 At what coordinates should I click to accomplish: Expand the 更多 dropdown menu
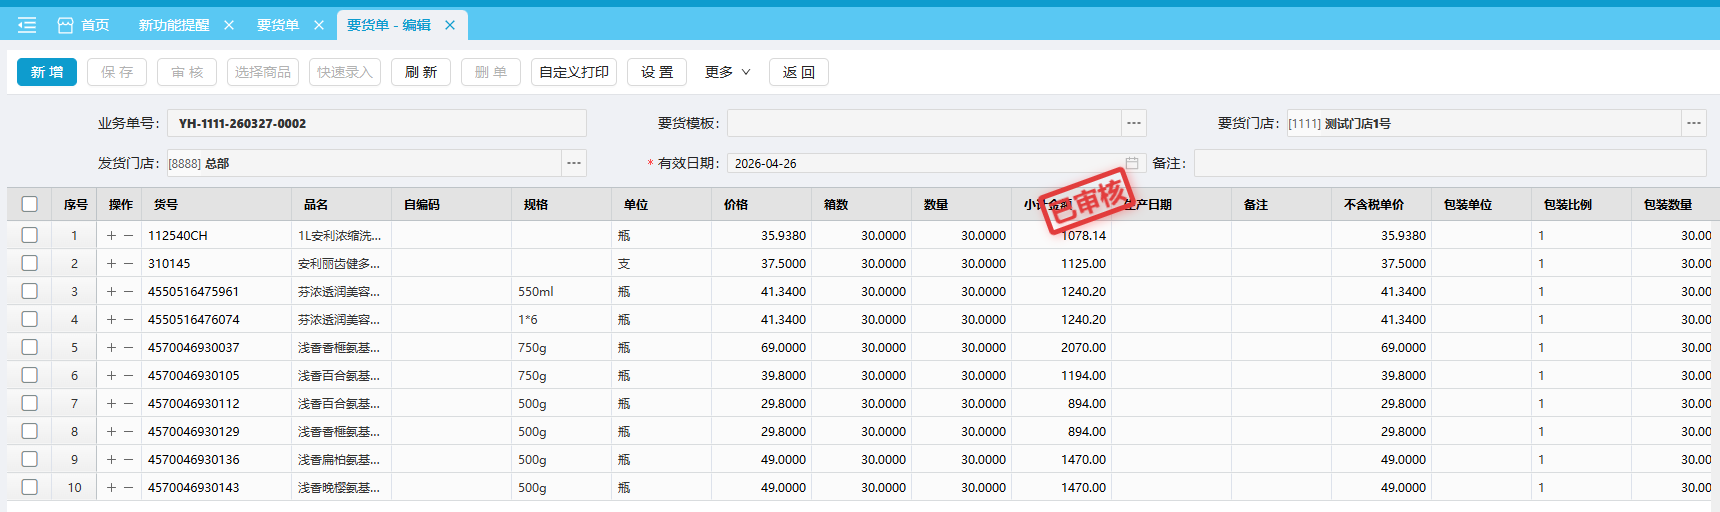(727, 72)
